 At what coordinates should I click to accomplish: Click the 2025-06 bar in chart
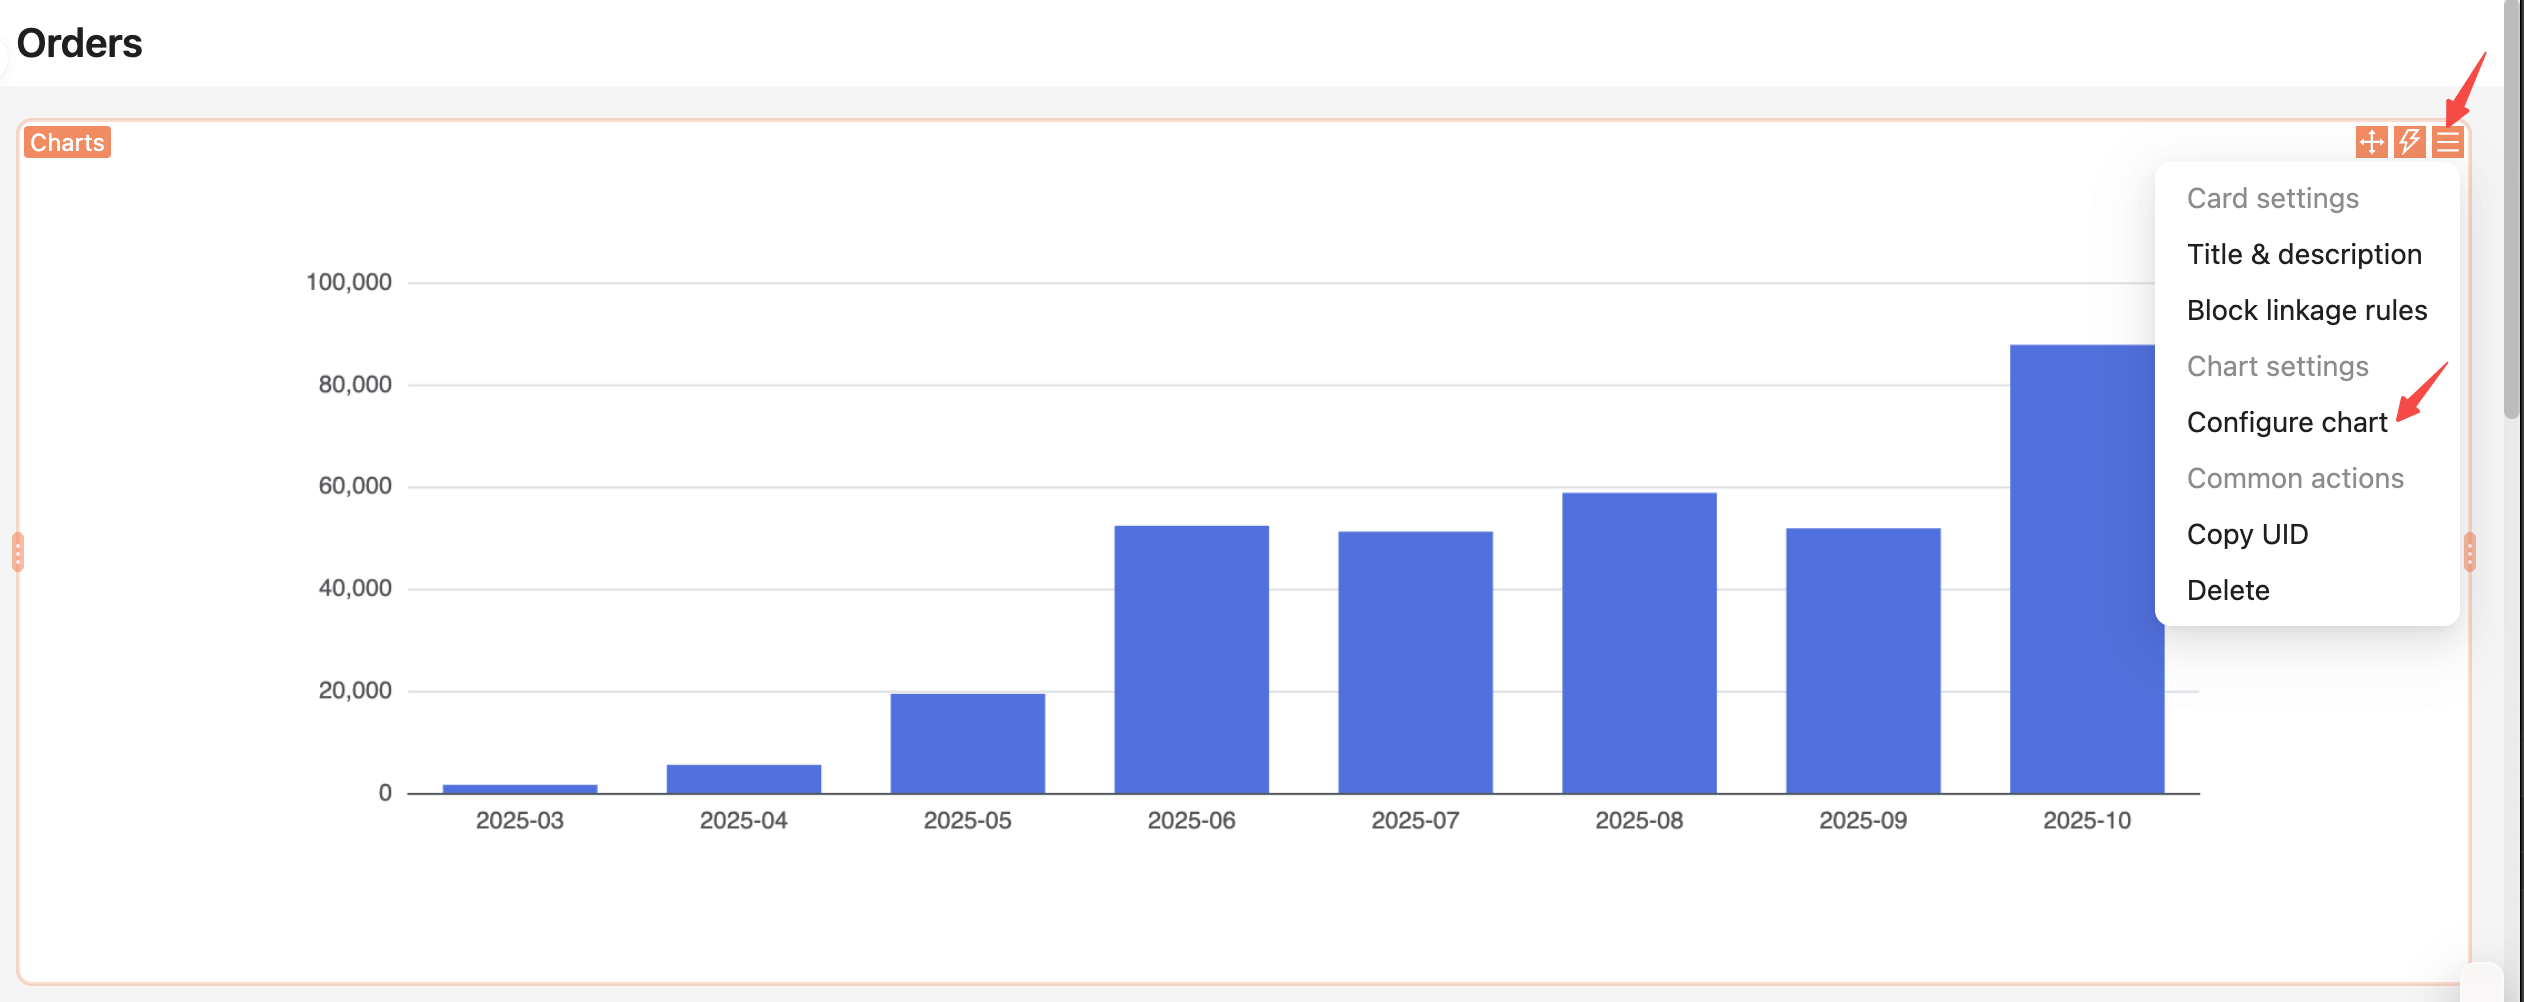tap(1191, 660)
